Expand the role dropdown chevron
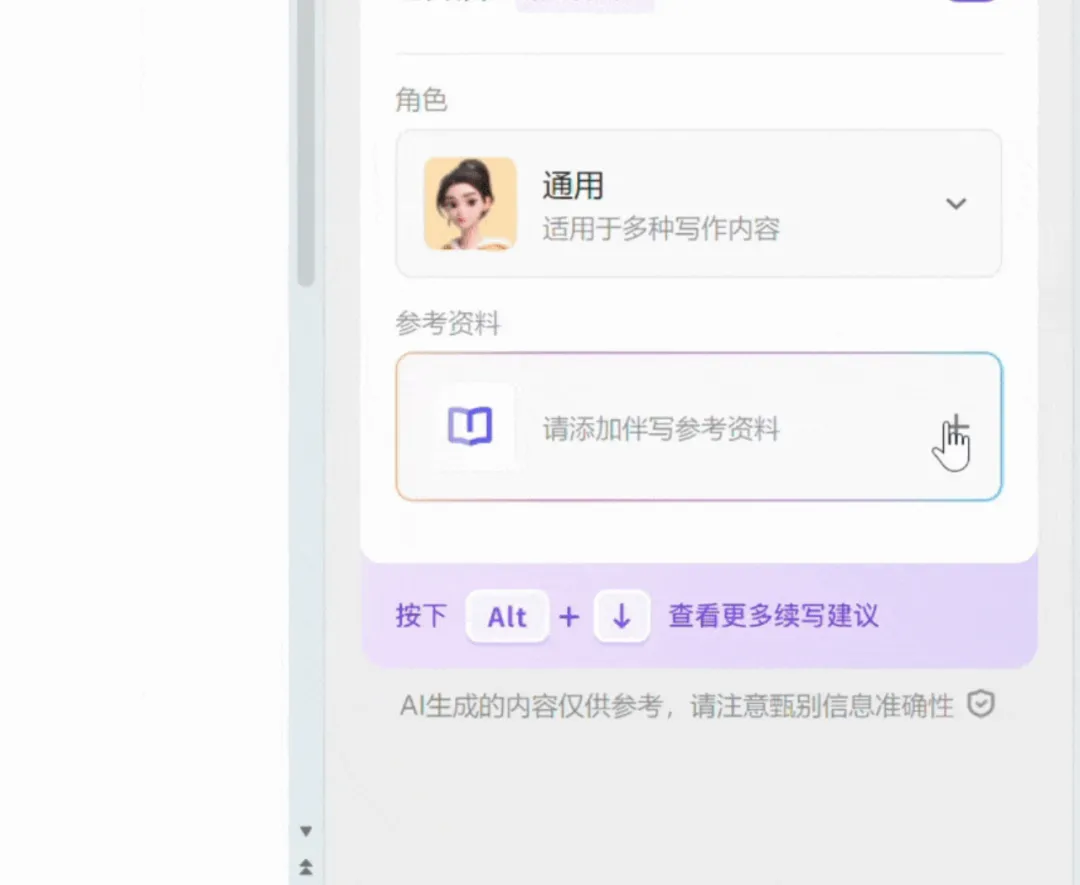1080x885 pixels. (956, 204)
